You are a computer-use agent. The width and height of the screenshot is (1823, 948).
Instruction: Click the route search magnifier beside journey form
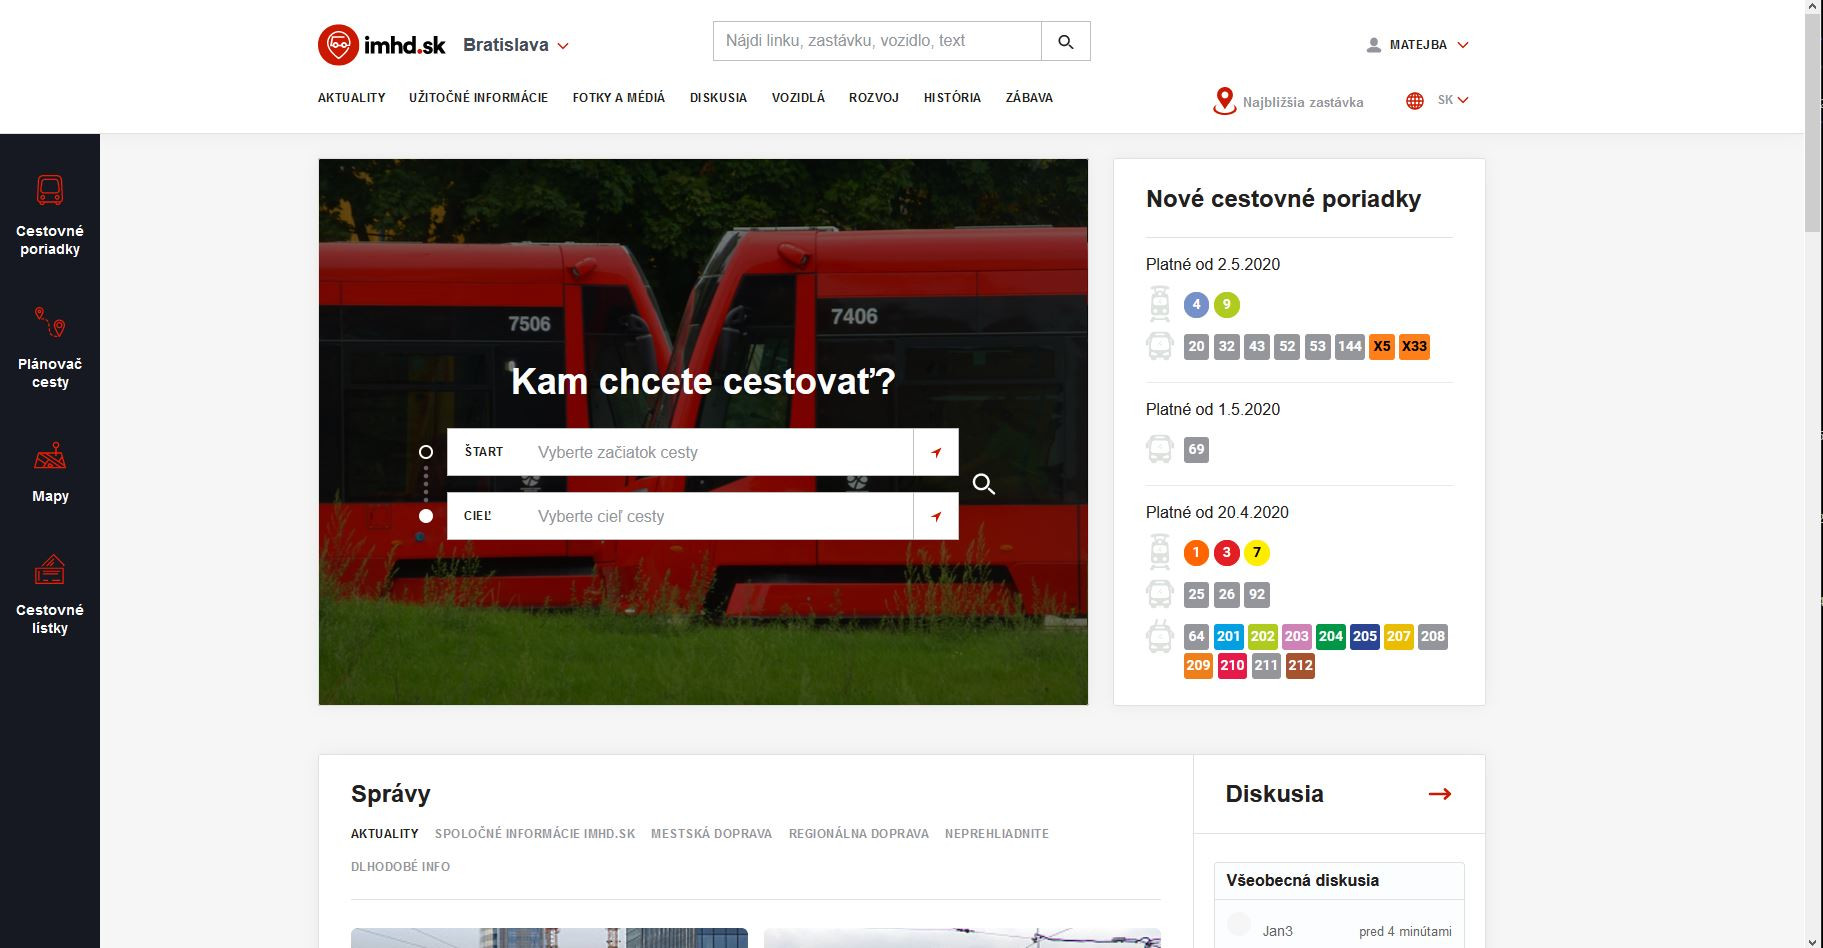(x=983, y=485)
